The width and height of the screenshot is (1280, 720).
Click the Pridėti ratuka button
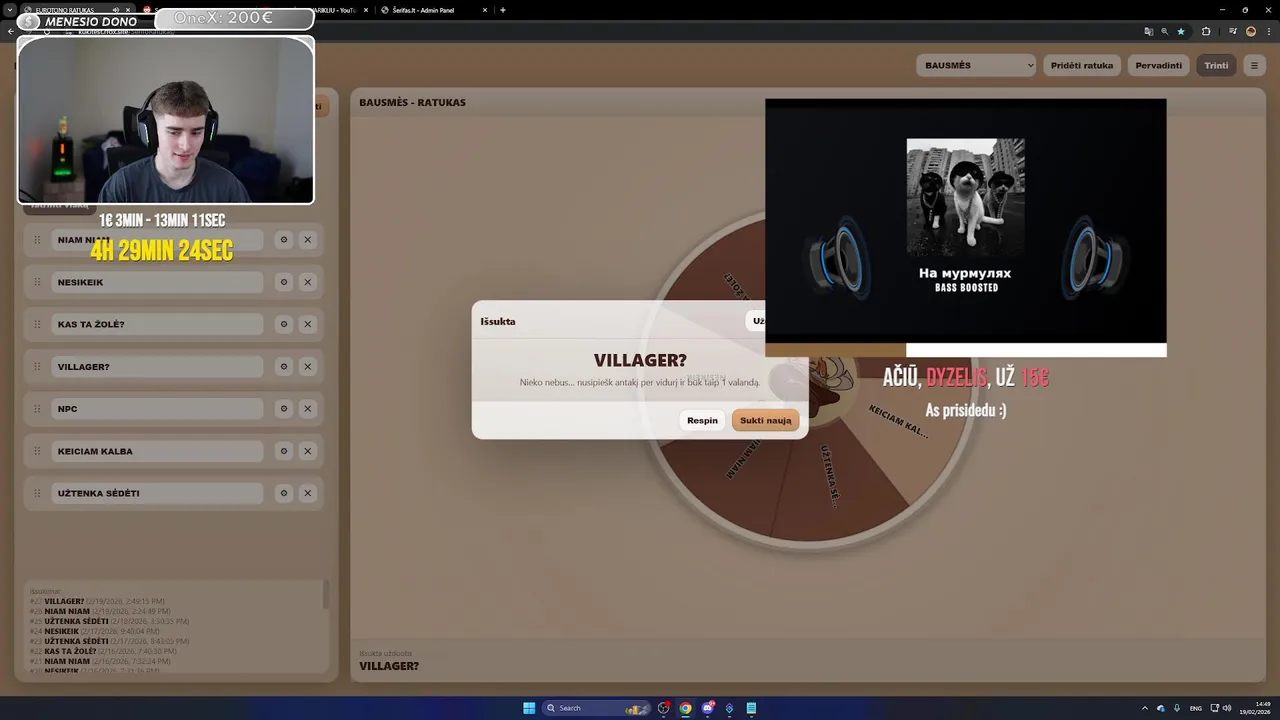pos(1082,65)
